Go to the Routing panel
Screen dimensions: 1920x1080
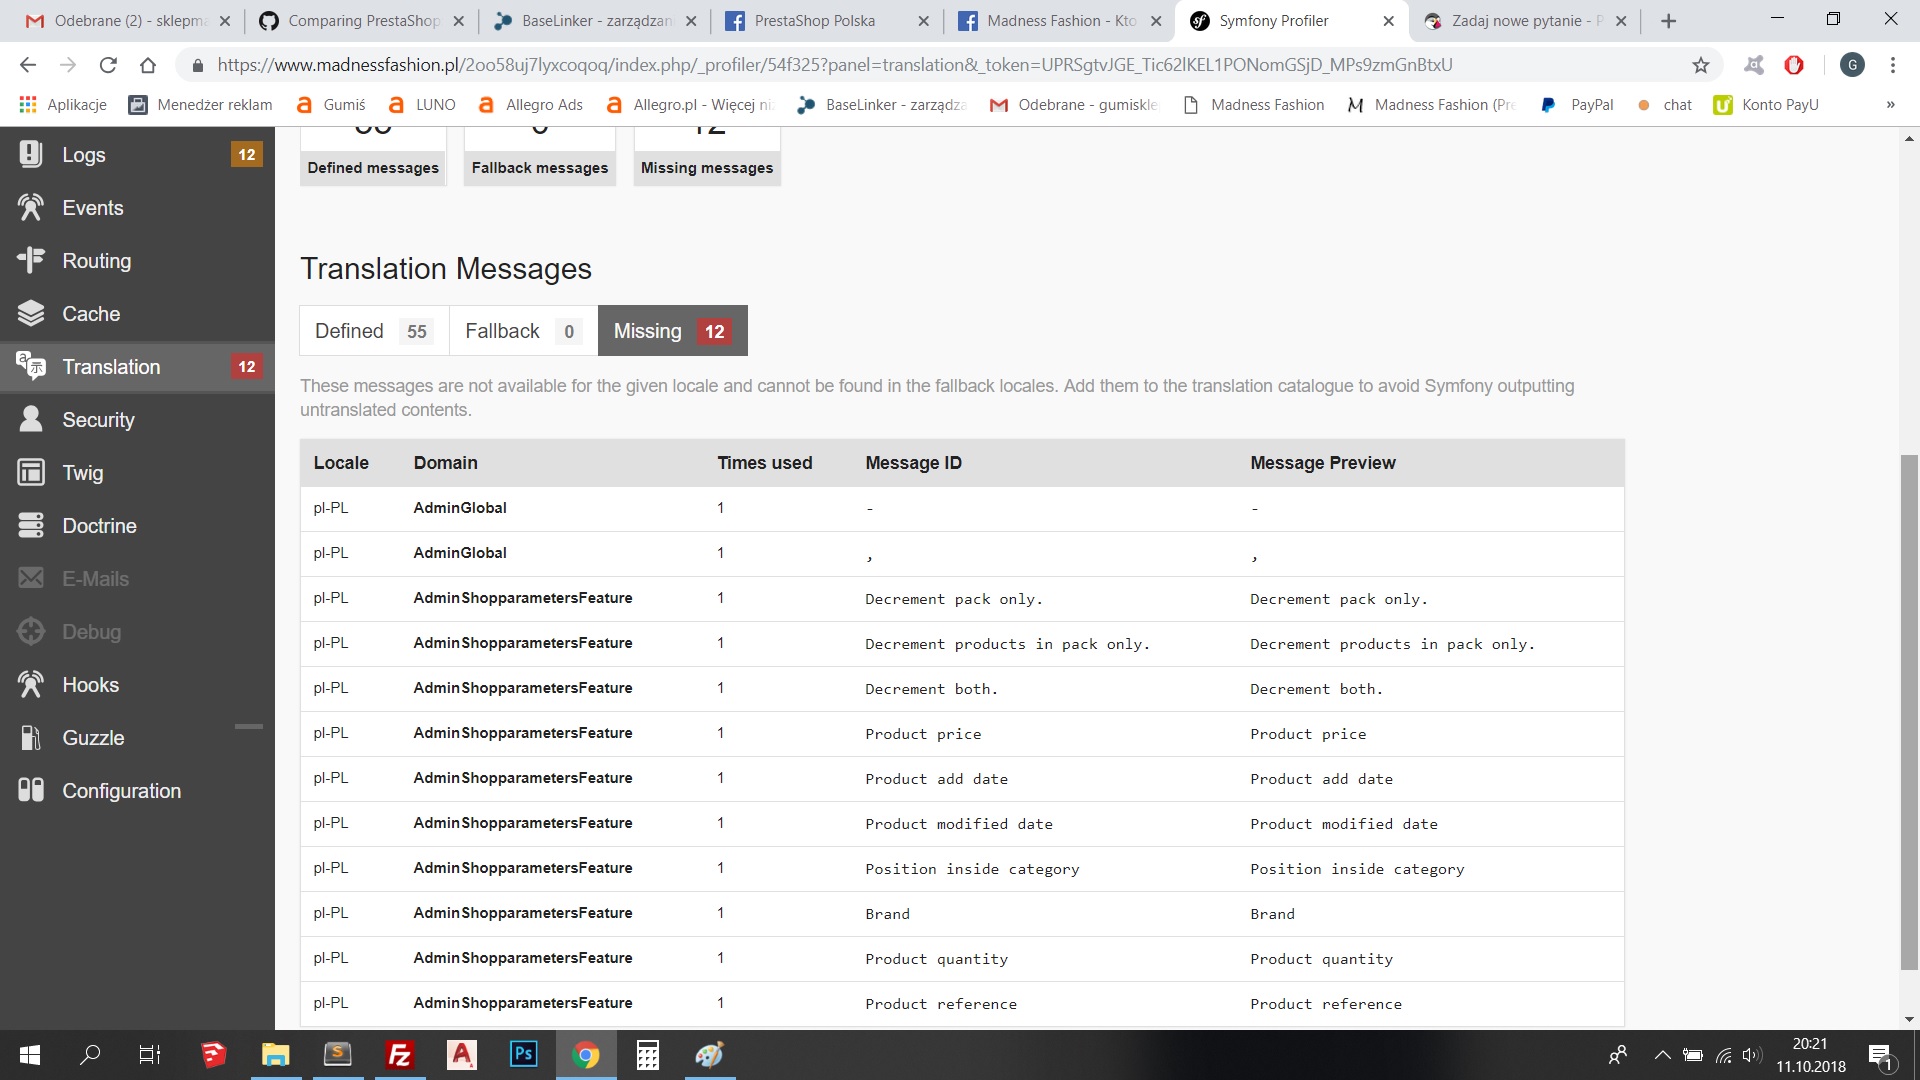96,261
